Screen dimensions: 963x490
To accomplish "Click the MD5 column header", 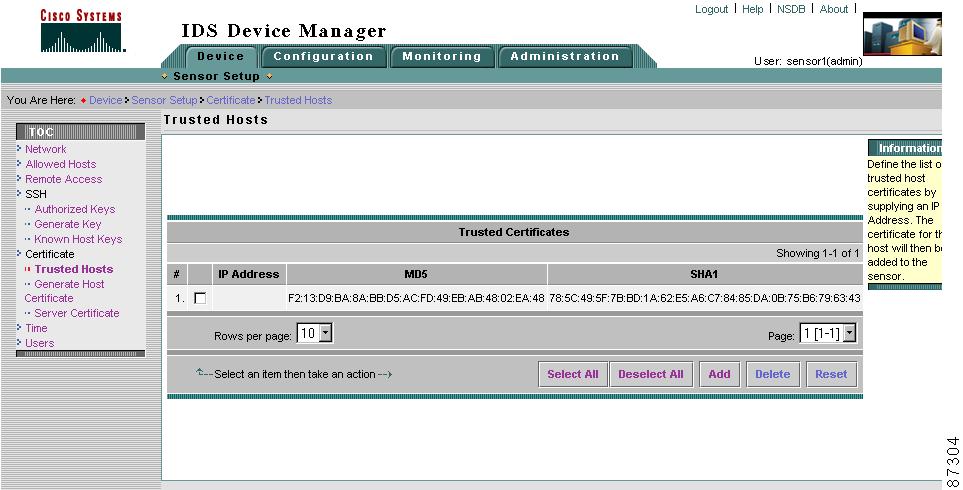I will pos(416,274).
